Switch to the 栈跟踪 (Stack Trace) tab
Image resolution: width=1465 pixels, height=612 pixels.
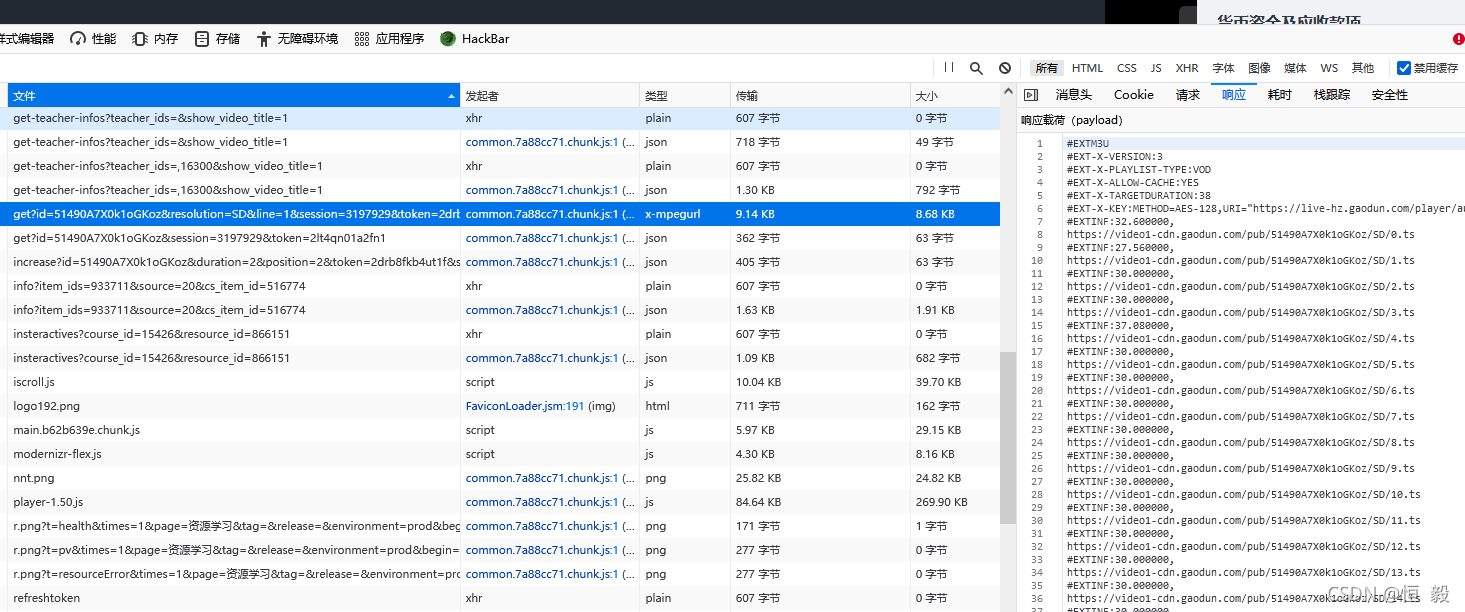[1332, 95]
